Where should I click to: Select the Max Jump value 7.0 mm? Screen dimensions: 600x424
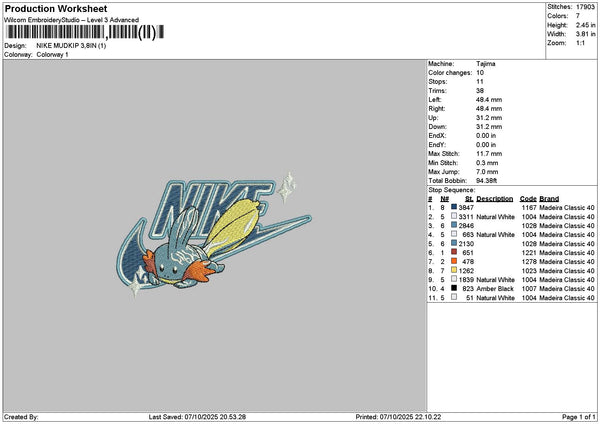coord(487,172)
